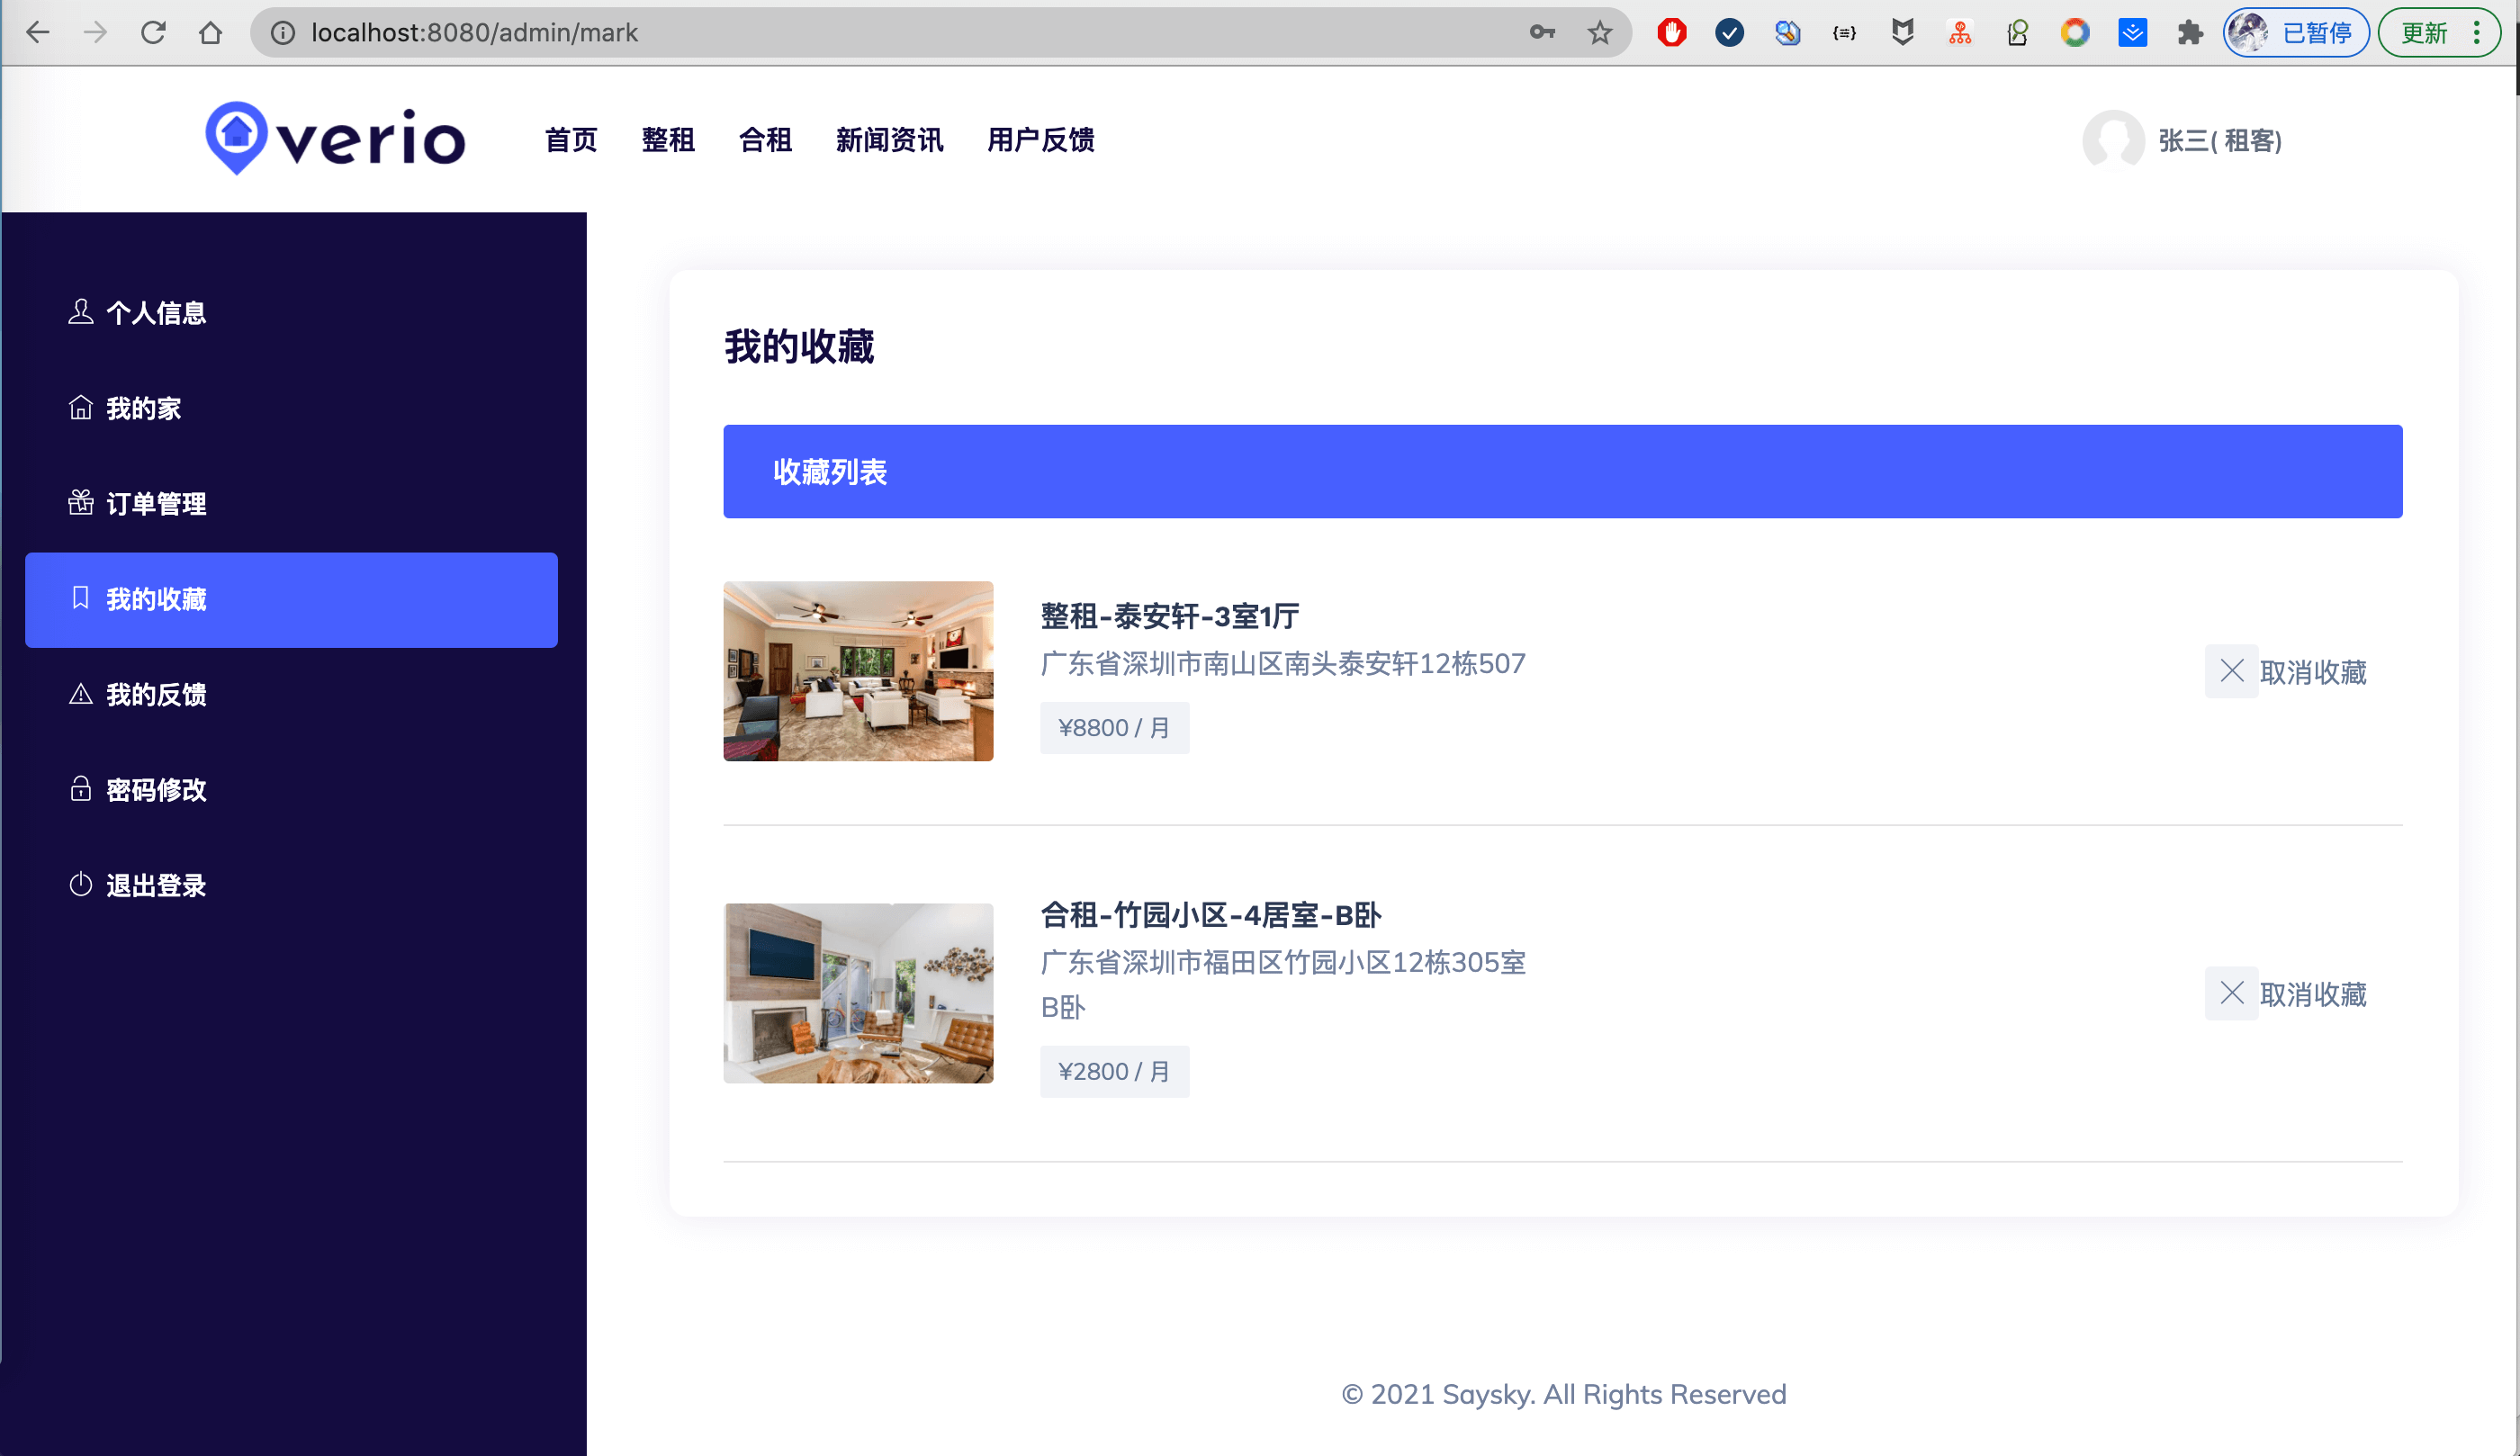Image resolution: width=2520 pixels, height=1456 pixels.
Task: Click the verio logo icon
Action: click(236, 137)
